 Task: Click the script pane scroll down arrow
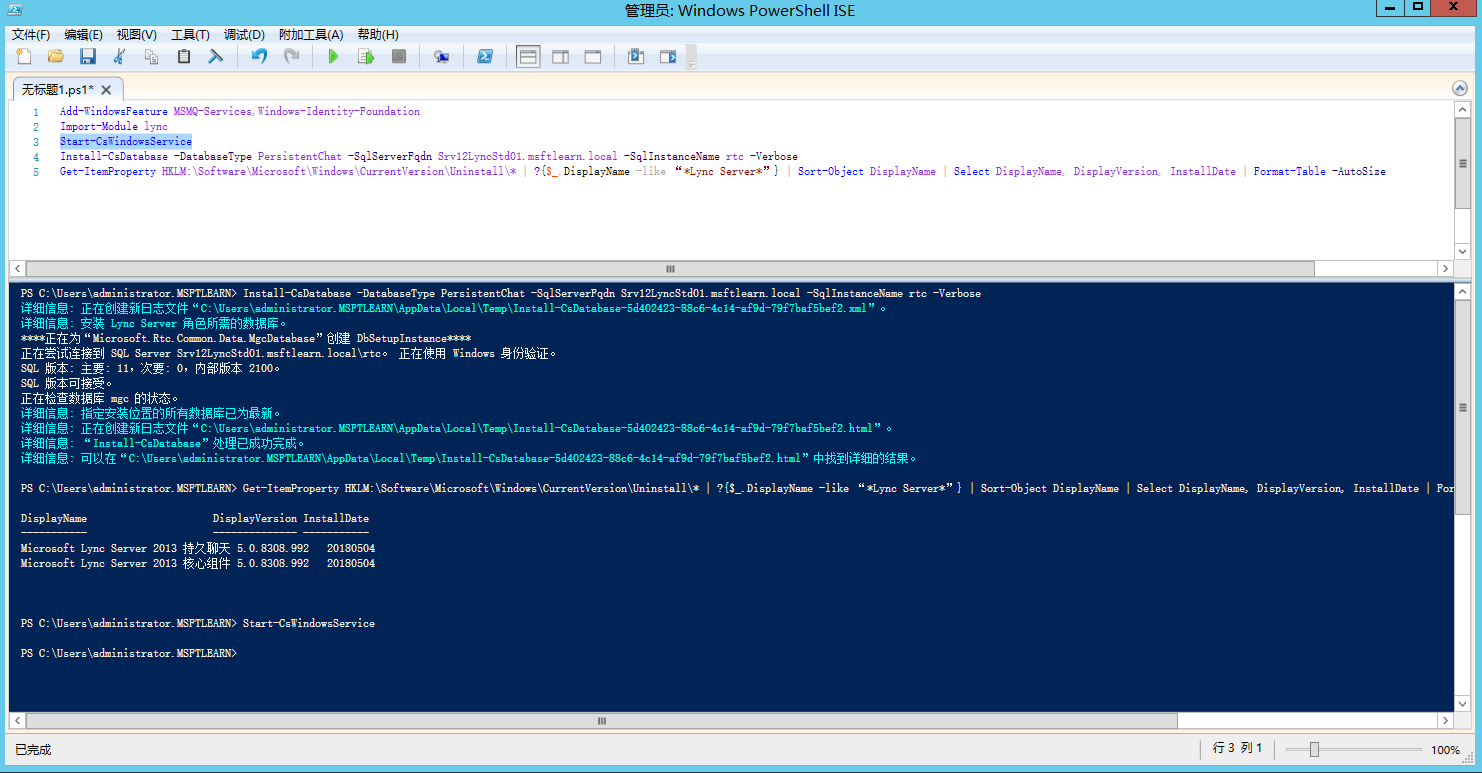[x=1462, y=251]
